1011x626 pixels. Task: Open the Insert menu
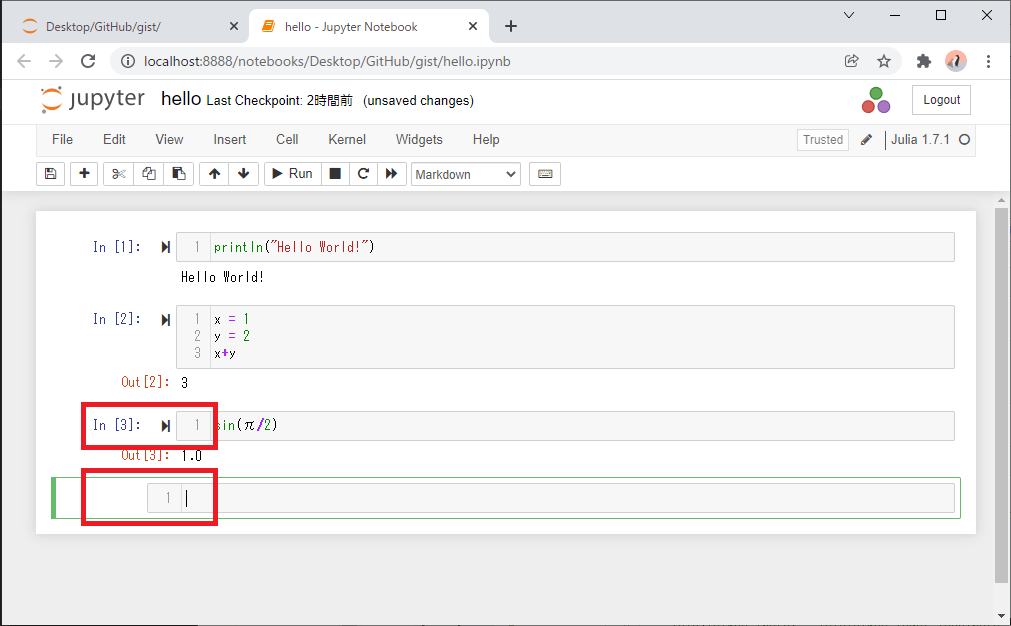pyautogui.click(x=230, y=140)
